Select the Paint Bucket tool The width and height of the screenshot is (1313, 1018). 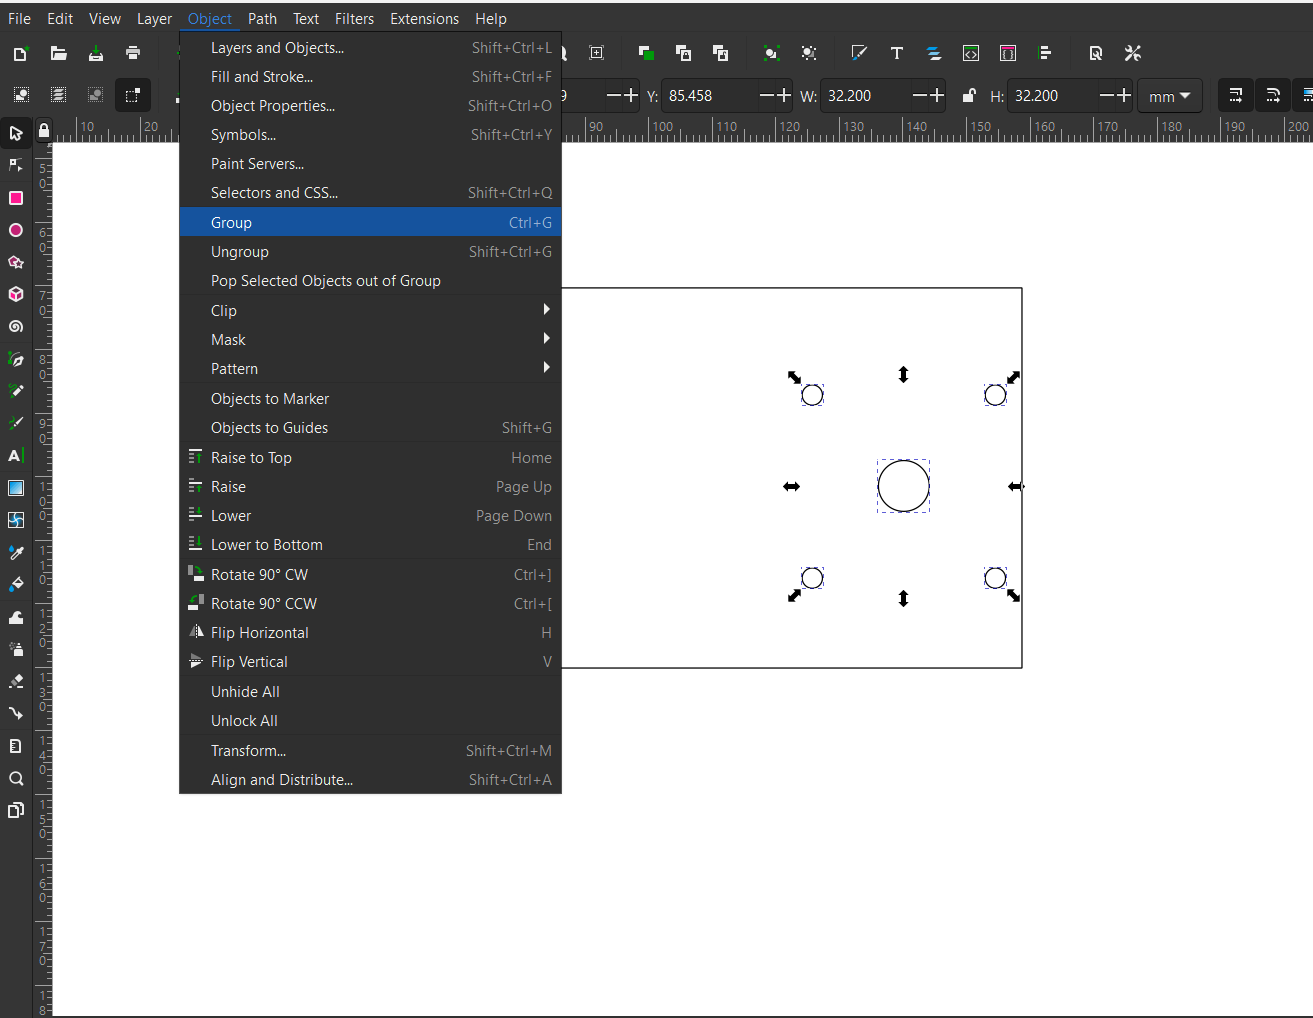point(16,584)
